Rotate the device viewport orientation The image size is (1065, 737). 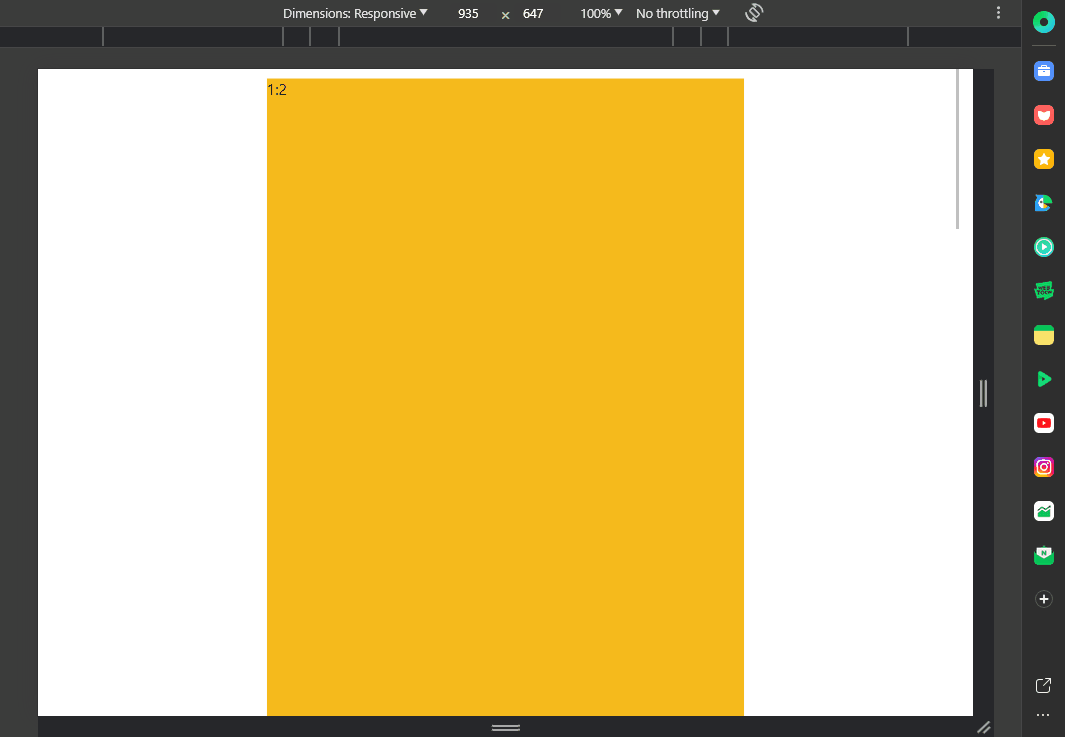click(x=754, y=13)
